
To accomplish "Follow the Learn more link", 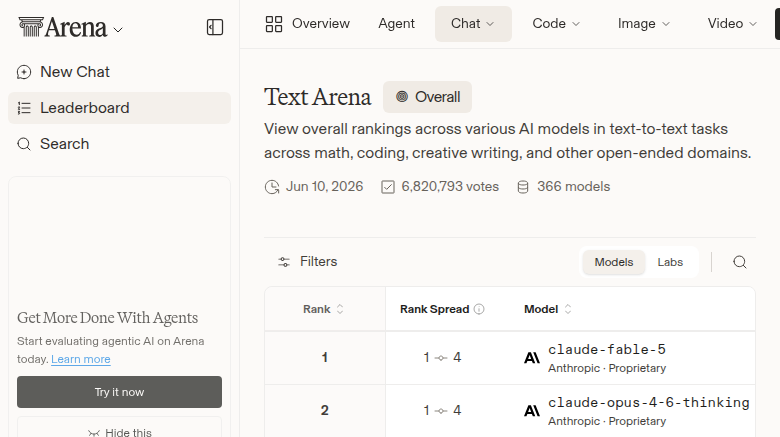I will pos(81,359).
